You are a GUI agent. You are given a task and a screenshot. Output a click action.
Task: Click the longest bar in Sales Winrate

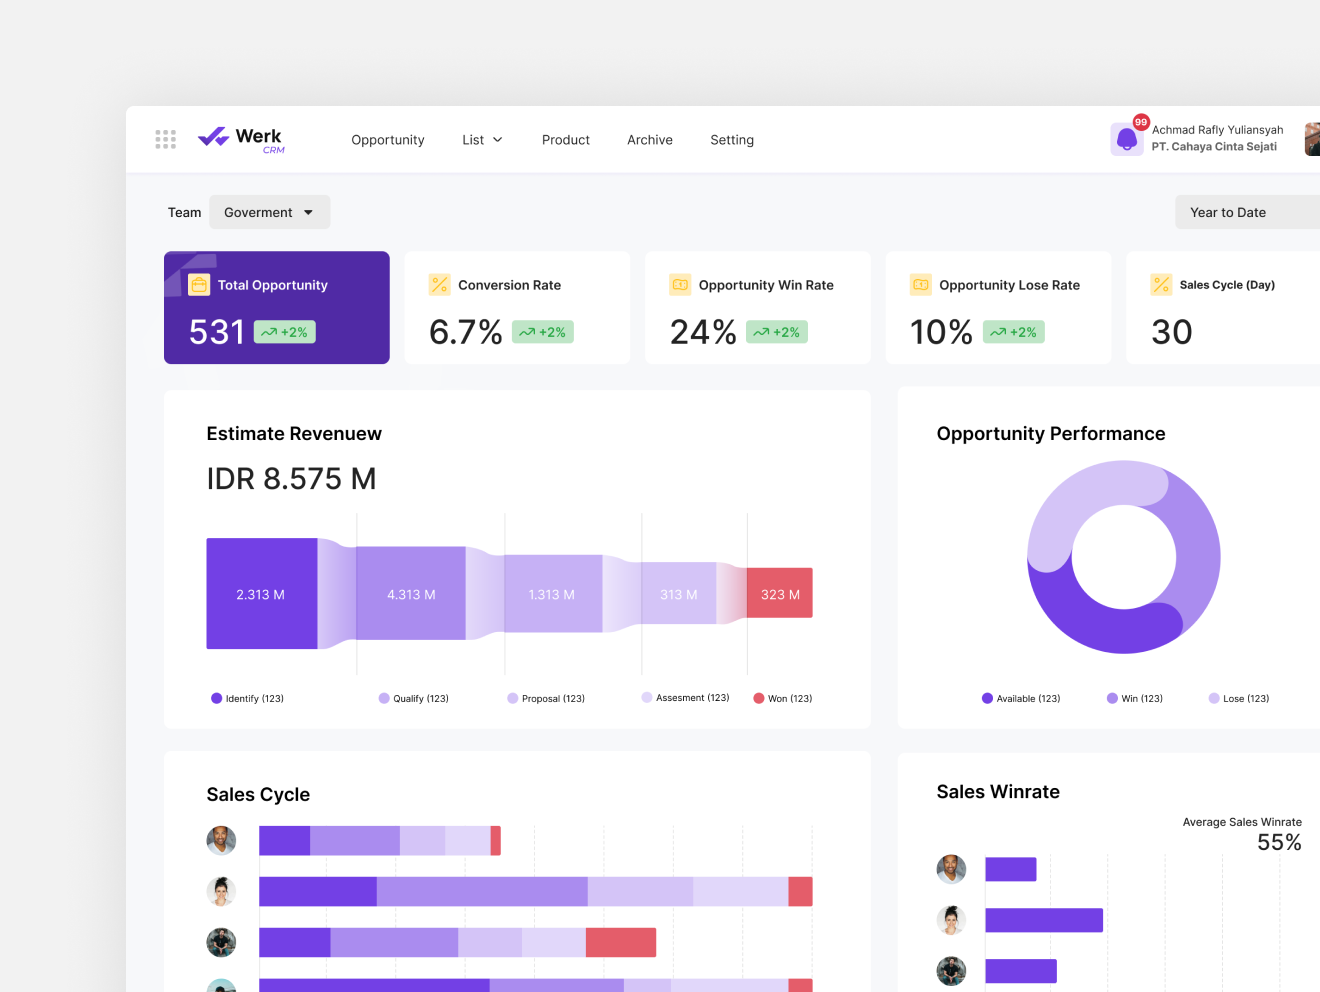click(1044, 920)
